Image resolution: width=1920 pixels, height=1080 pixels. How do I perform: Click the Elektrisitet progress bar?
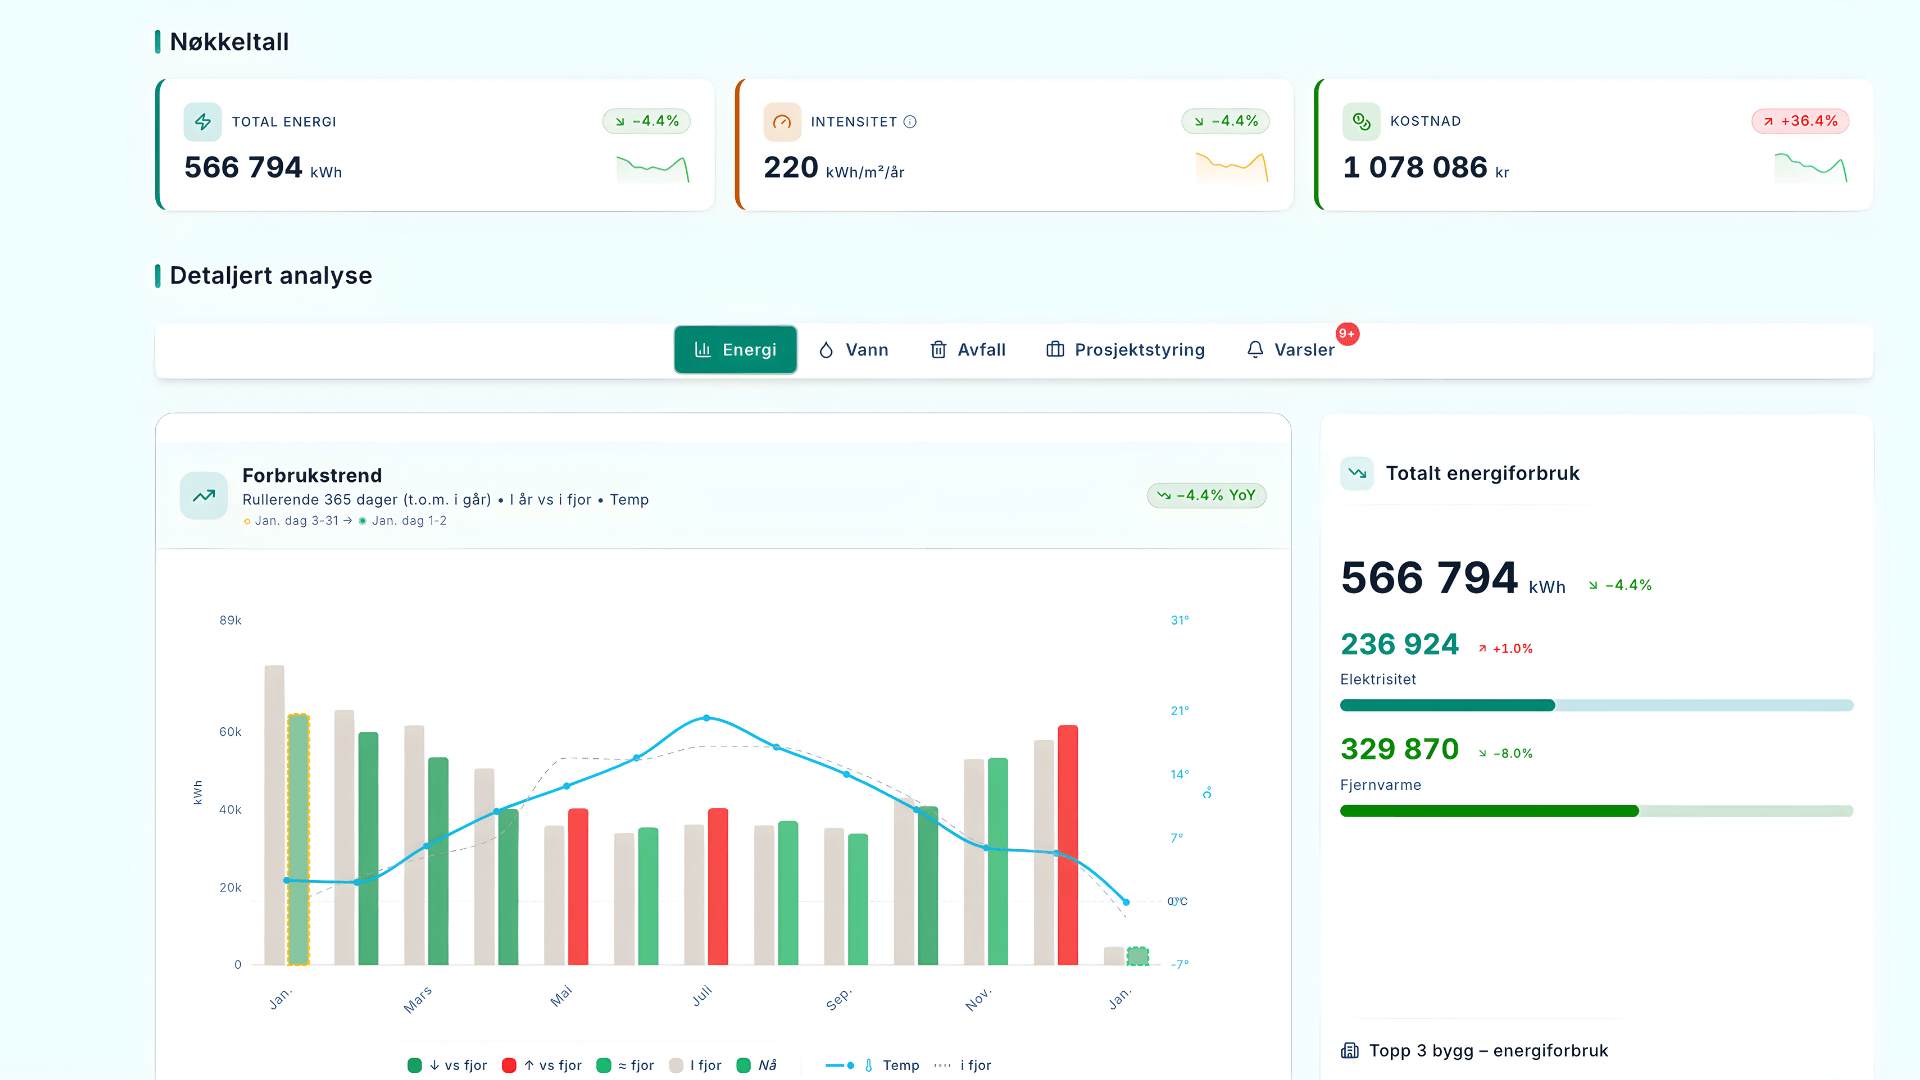click(1597, 705)
